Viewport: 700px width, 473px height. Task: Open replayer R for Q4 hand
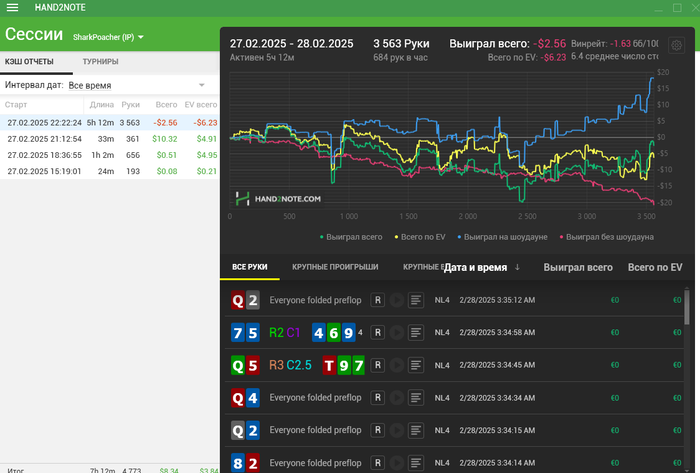coord(378,398)
